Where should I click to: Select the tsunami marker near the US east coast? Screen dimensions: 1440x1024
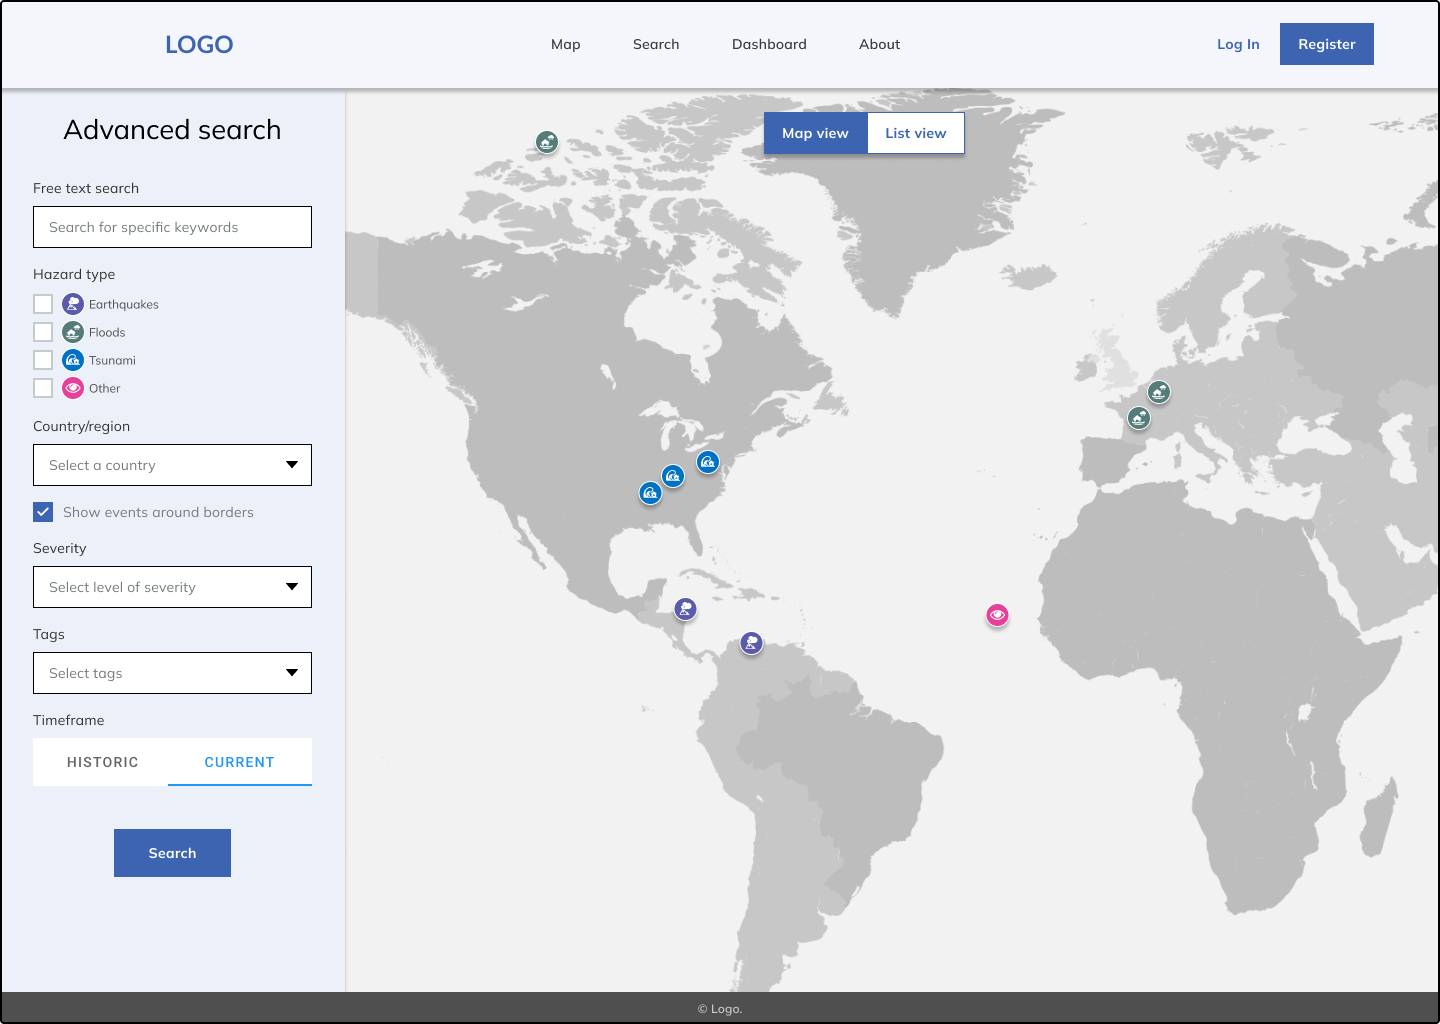tap(708, 462)
